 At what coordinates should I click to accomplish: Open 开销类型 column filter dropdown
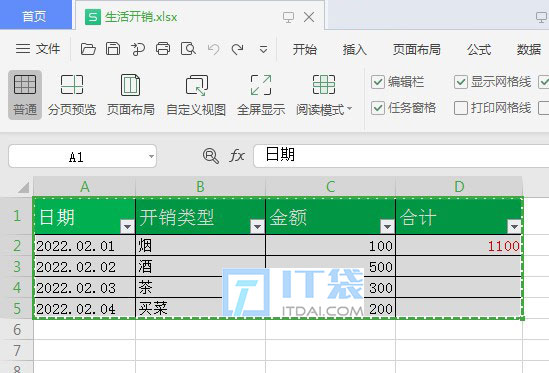tap(257, 227)
